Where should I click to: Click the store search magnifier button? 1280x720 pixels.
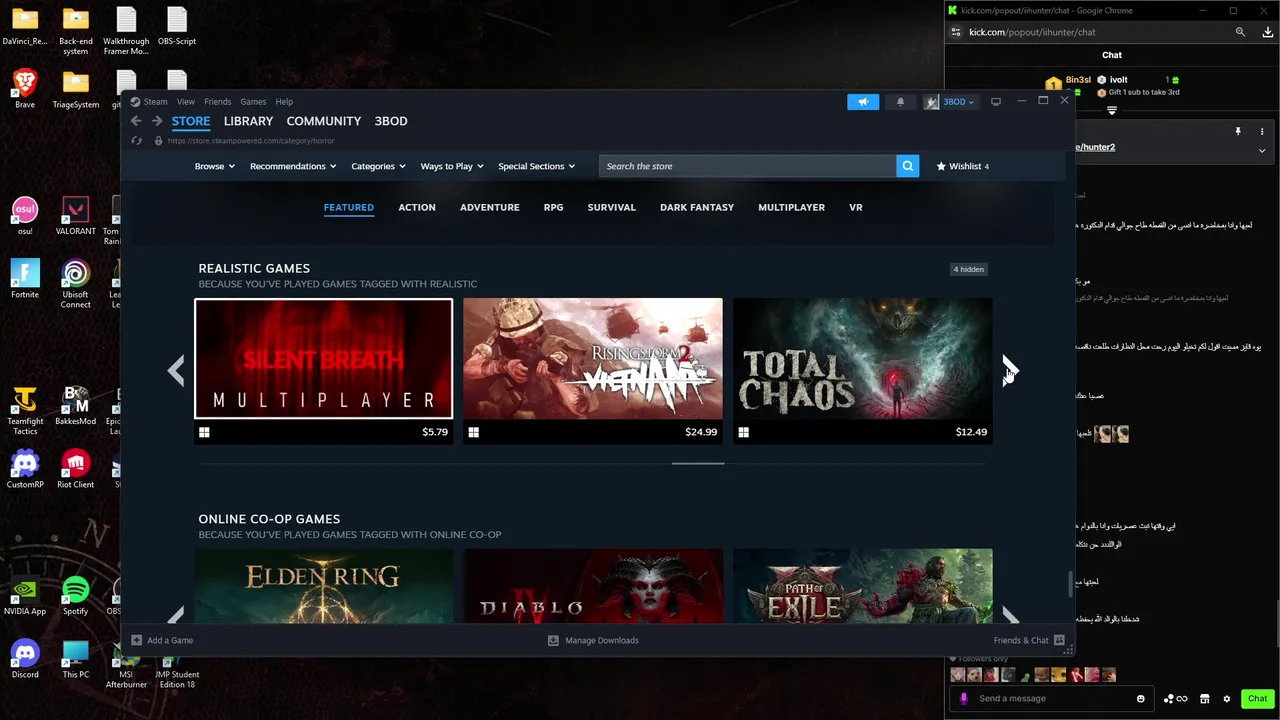[907, 166]
